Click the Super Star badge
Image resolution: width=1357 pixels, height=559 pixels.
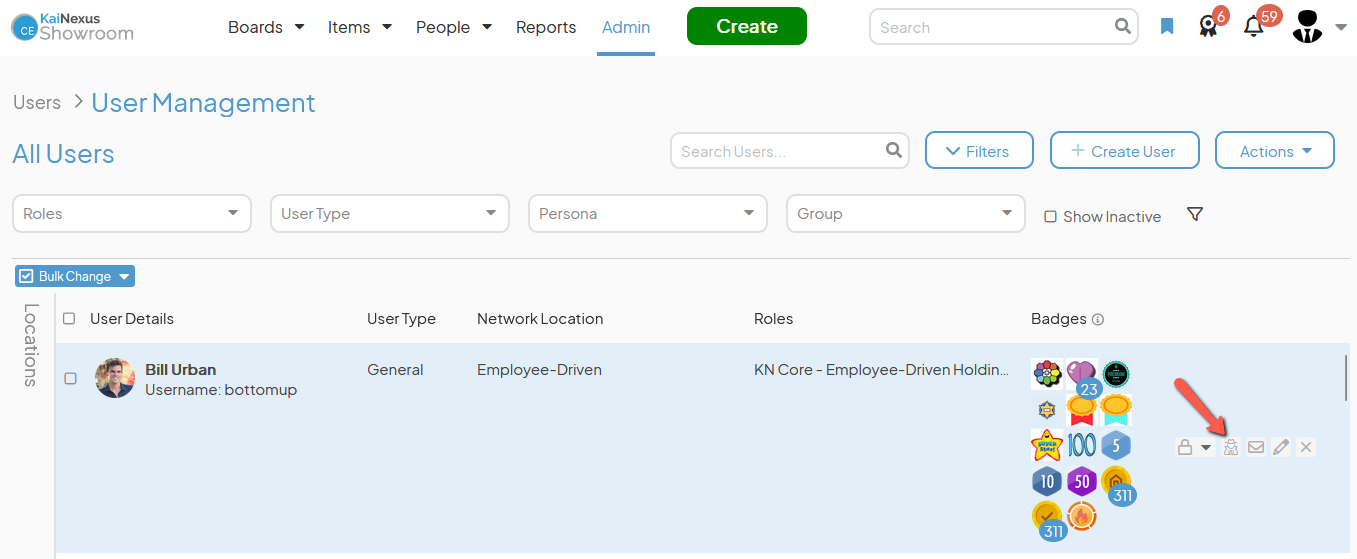pos(1046,445)
